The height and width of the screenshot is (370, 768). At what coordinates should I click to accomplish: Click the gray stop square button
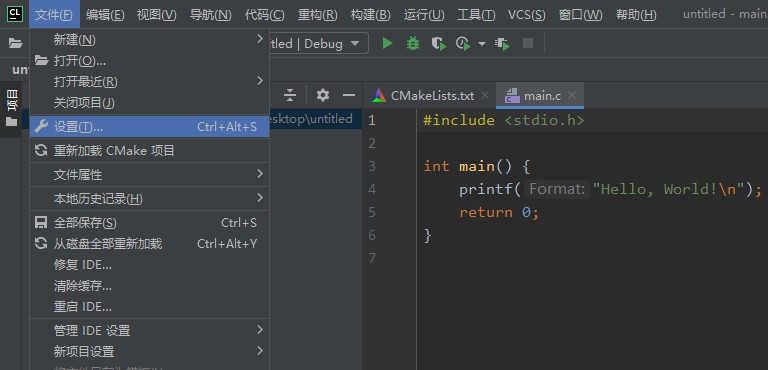(528, 44)
